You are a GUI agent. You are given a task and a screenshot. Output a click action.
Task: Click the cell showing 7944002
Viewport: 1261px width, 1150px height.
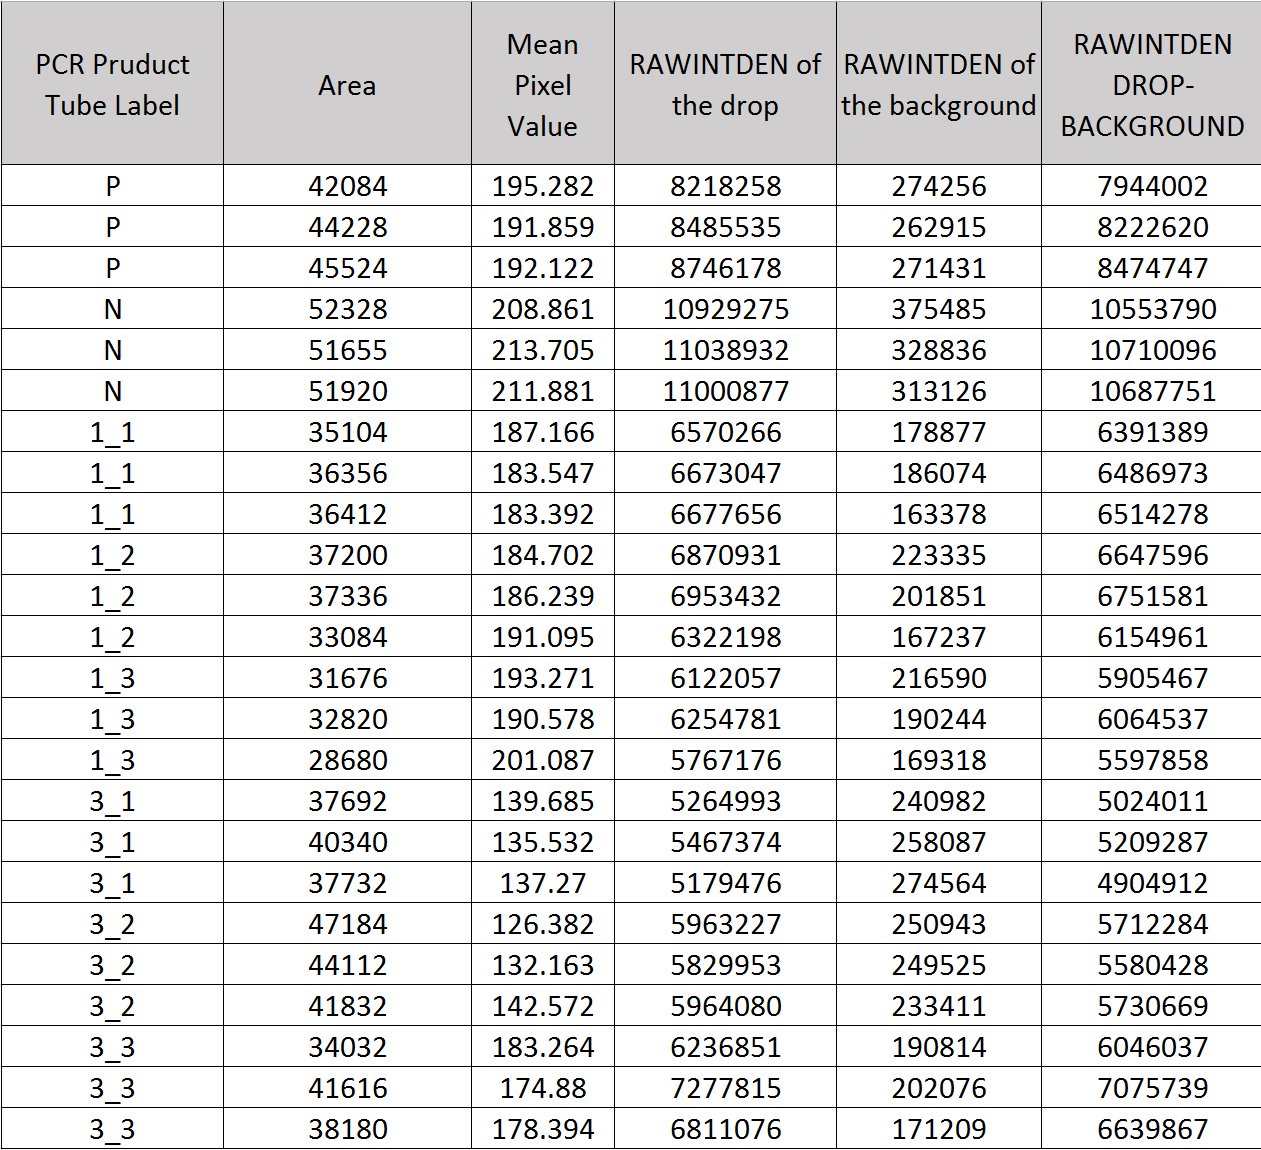pos(1152,186)
